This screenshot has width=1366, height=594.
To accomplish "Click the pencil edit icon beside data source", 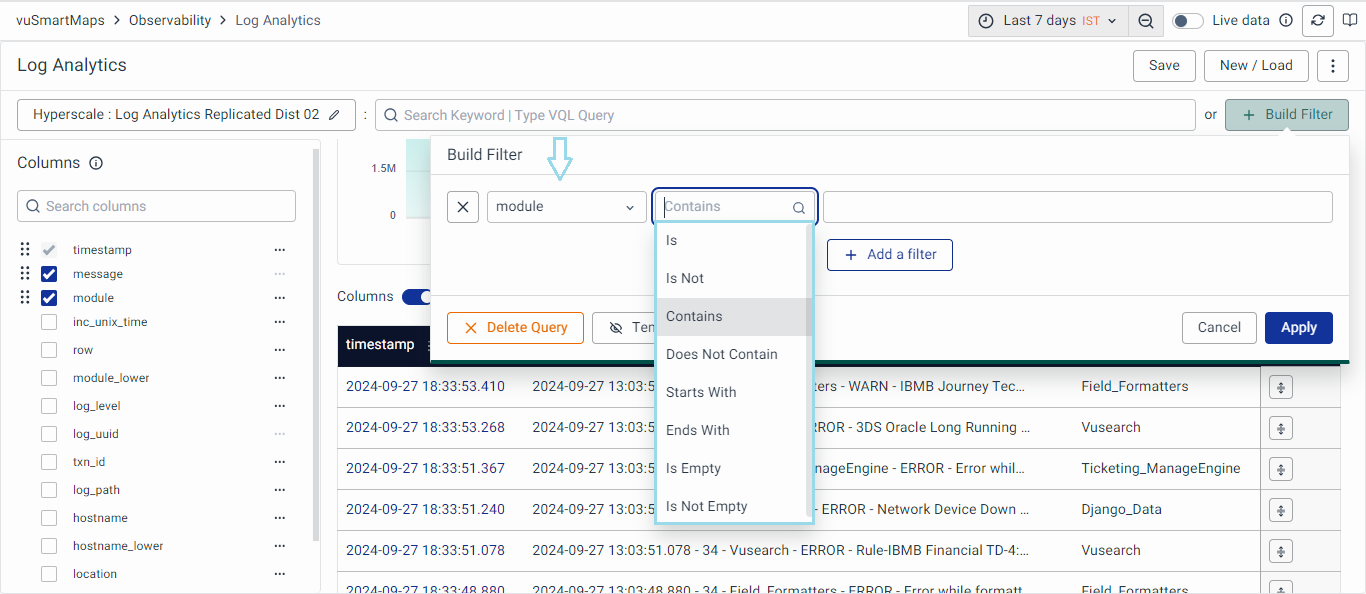I will pyautogui.click(x=334, y=115).
